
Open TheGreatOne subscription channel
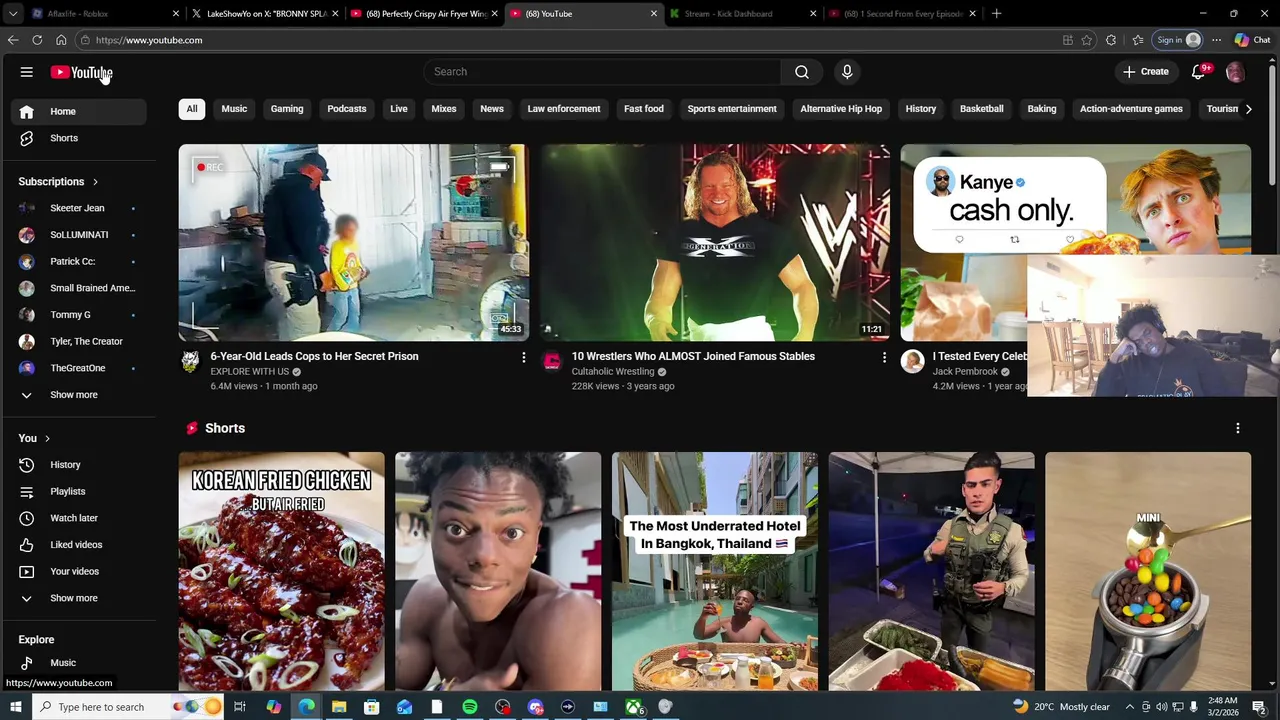(78, 368)
